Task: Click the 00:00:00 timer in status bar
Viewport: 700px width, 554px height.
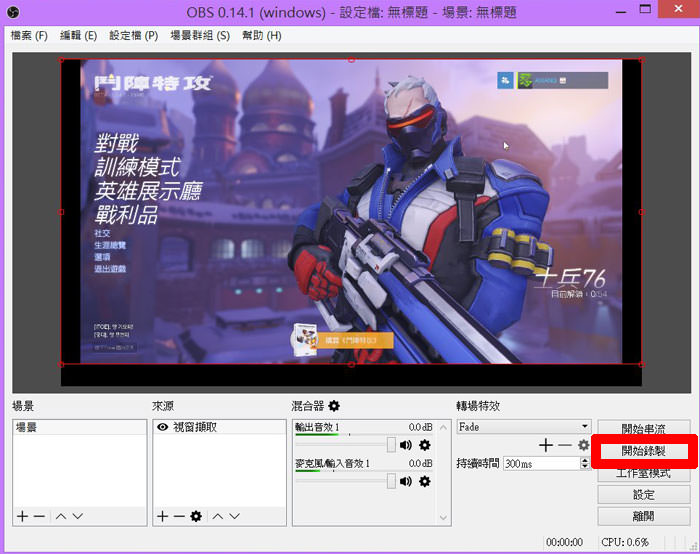Action: [564, 542]
